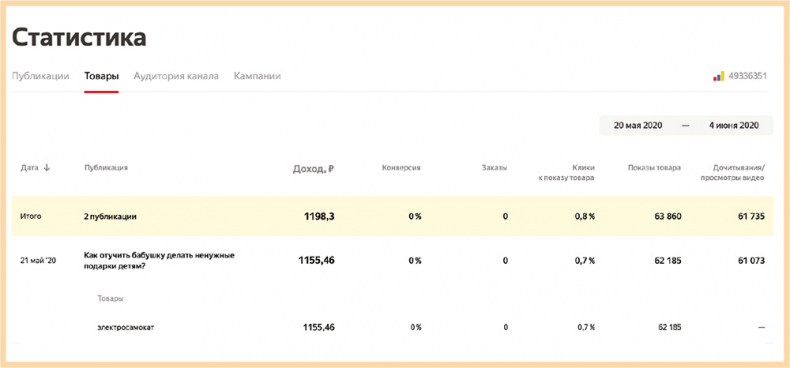The width and height of the screenshot is (790, 368).
Task: Sort by Дата column arrow
Action: point(47,168)
